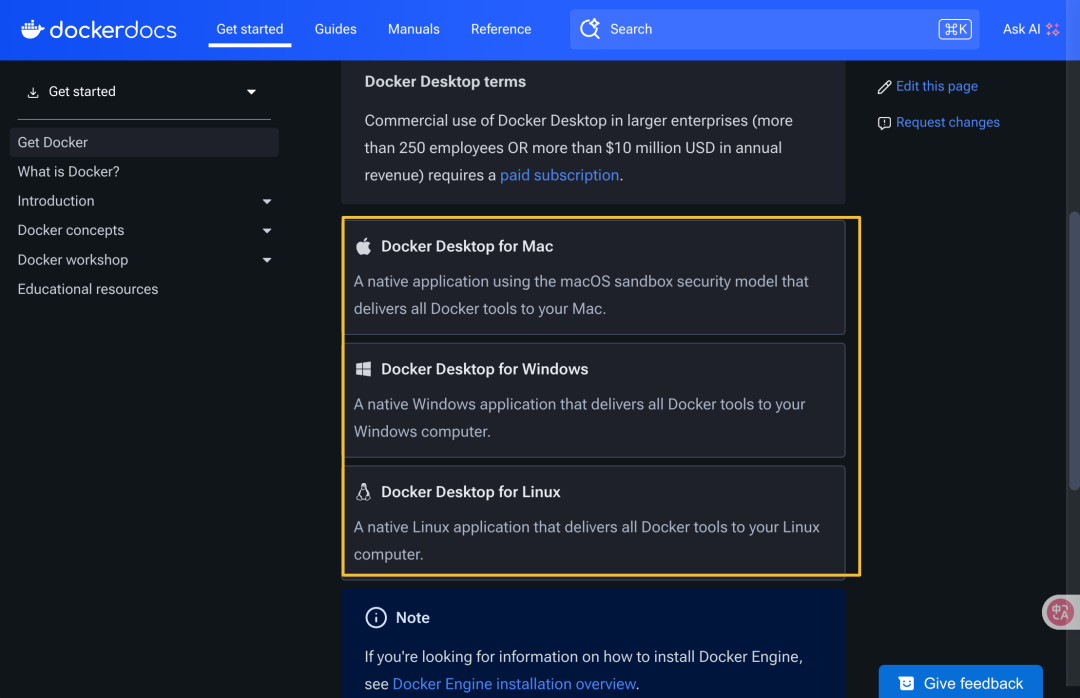This screenshot has width=1080, height=698.
Task: Click the Request changes speech bubble icon
Action: pyautogui.click(x=884, y=123)
